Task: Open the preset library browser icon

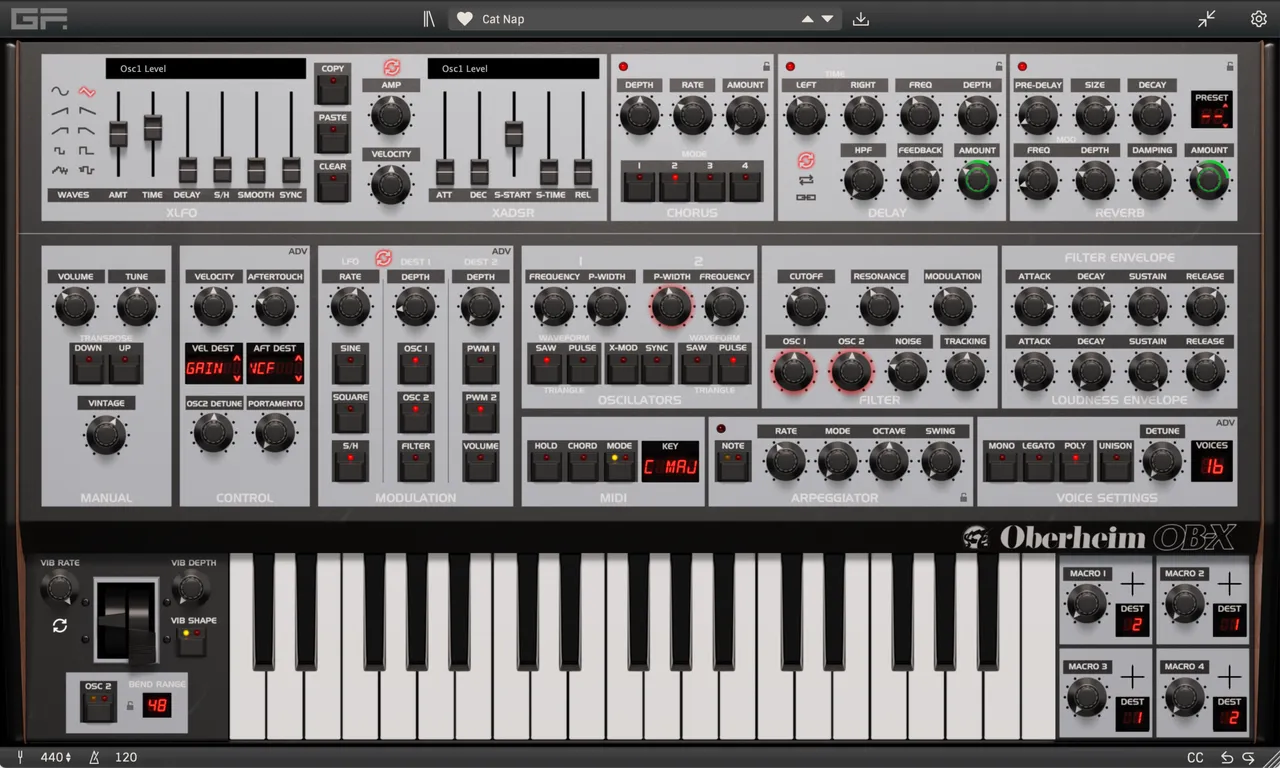Action: pos(428,19)
